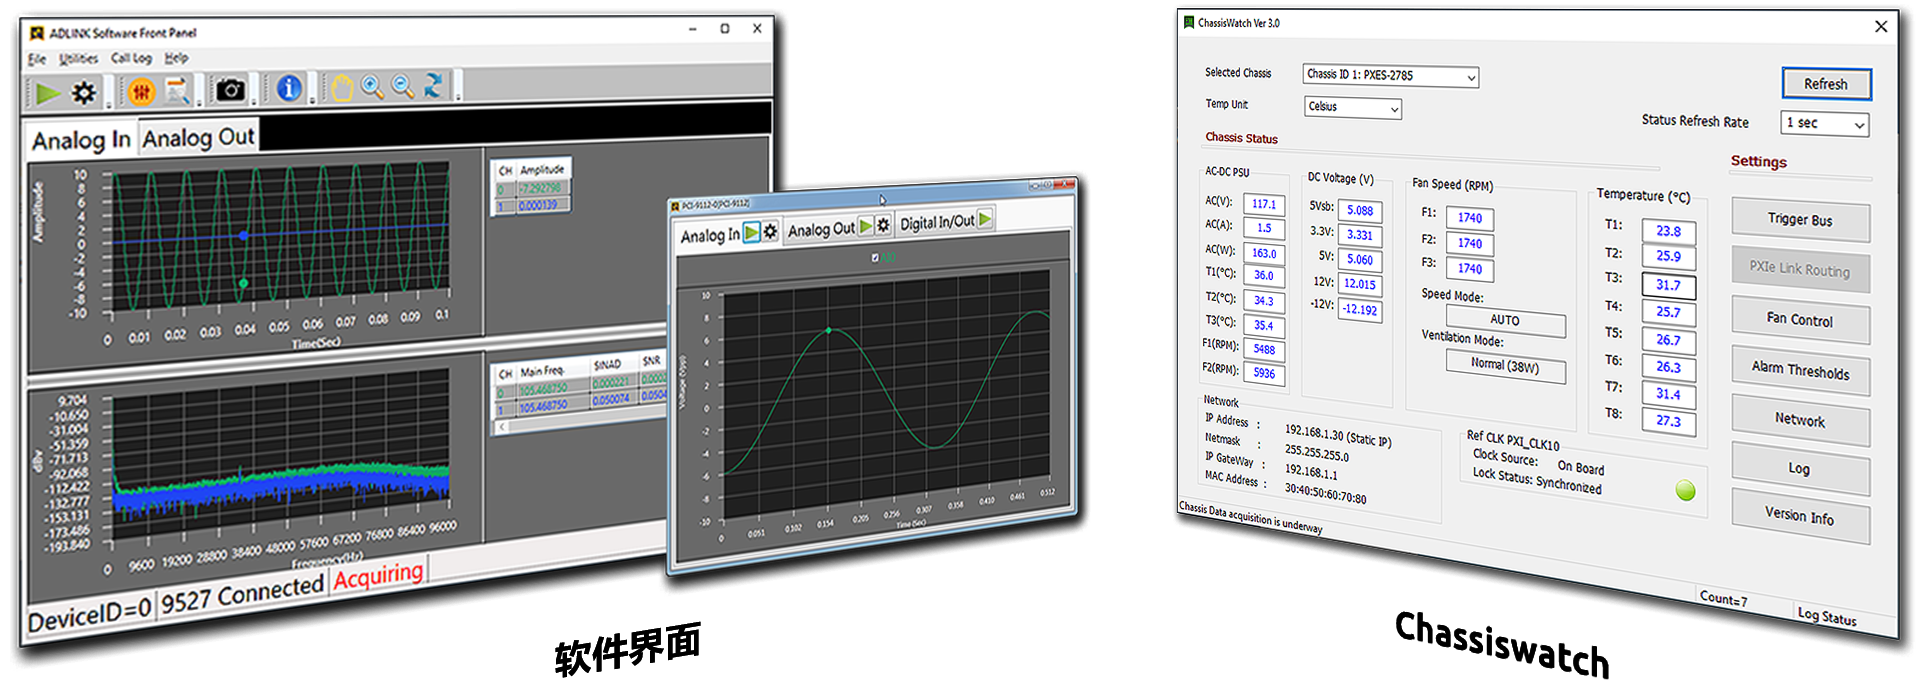This screenshot has width=1920, height=695.
Task: Click the MAC address 30:40:50:60:70:80 text
Action: coord(1325,493)
